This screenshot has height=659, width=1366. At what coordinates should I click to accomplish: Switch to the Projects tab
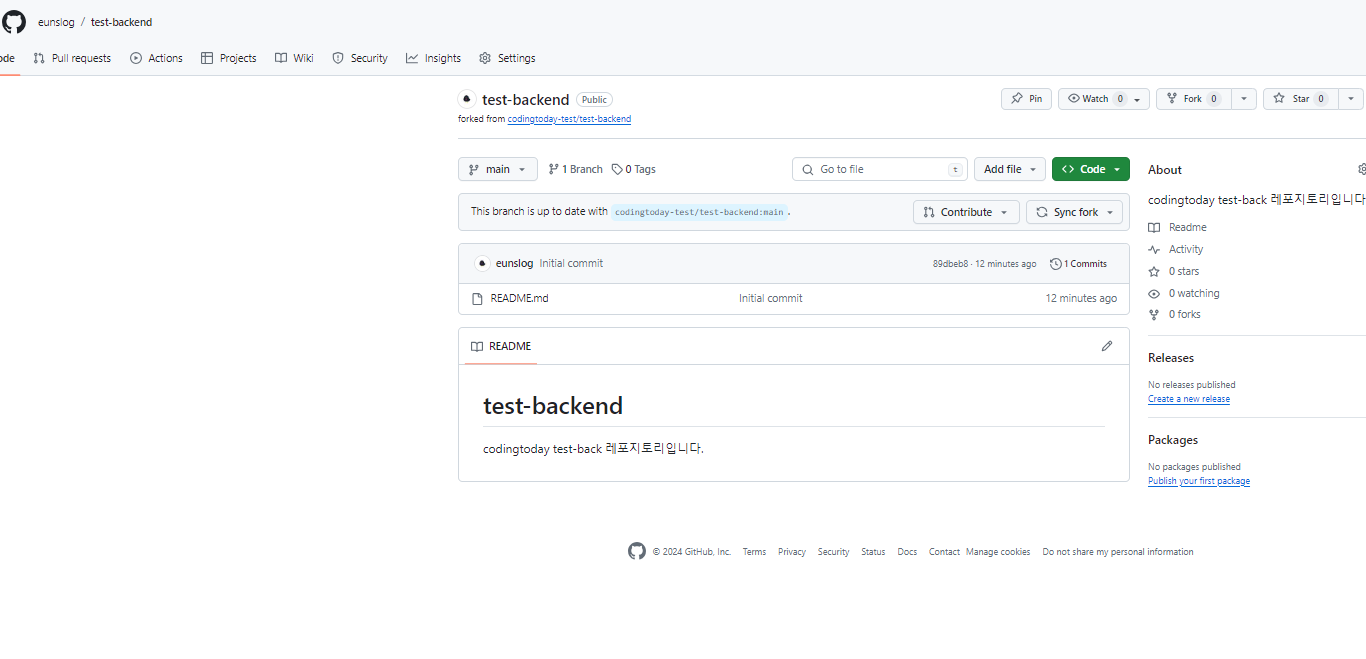coord(229,58)
